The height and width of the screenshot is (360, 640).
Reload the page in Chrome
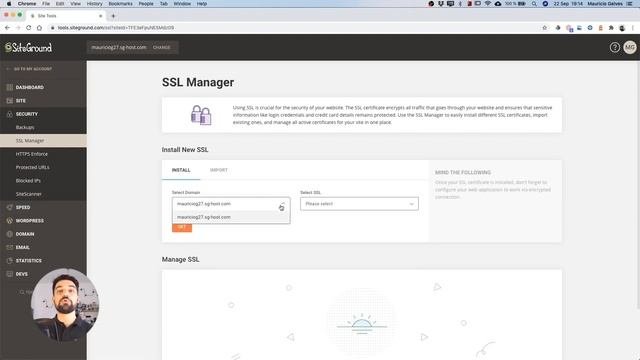point(29,28)
